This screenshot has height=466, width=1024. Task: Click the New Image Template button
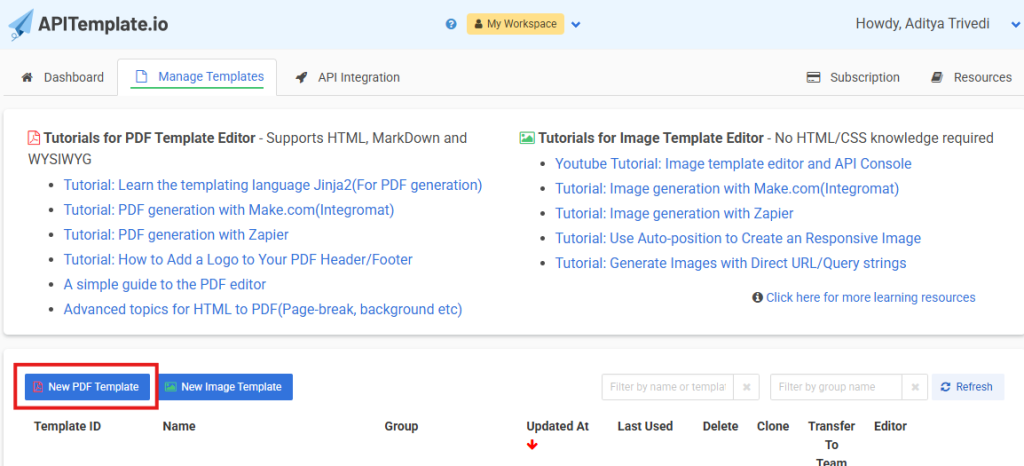pos(225,387)
